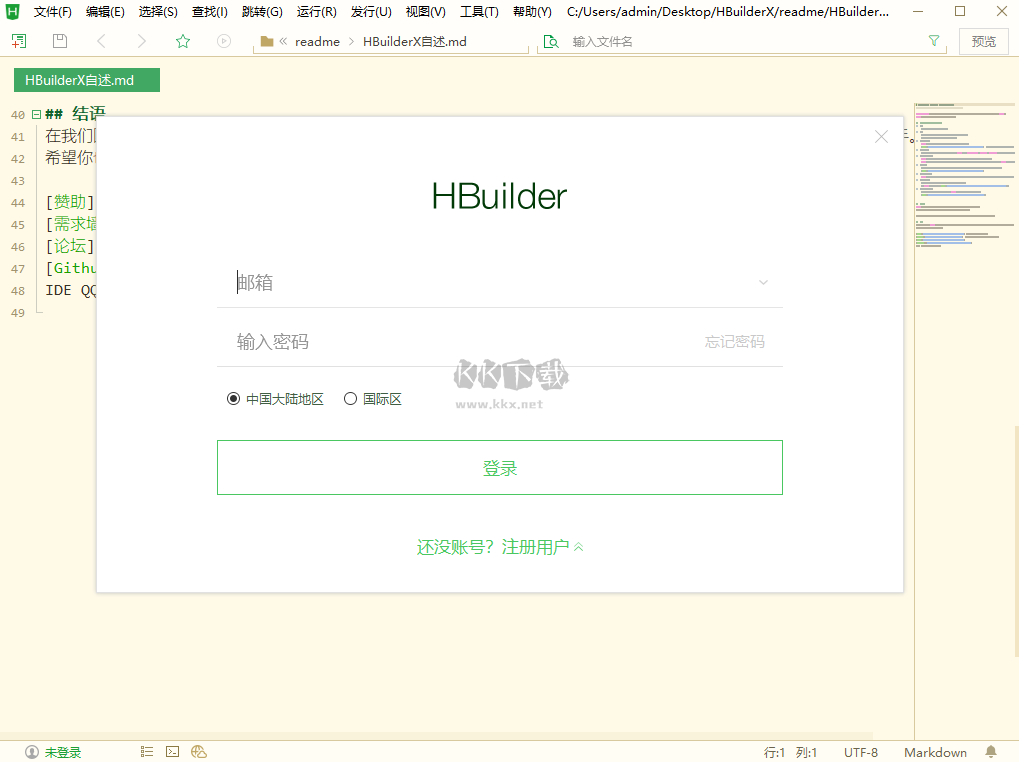Viewport: 1019px width, 762px height.
Task: Click line number 49 in the gutter
Action: [x=18, y=313]
